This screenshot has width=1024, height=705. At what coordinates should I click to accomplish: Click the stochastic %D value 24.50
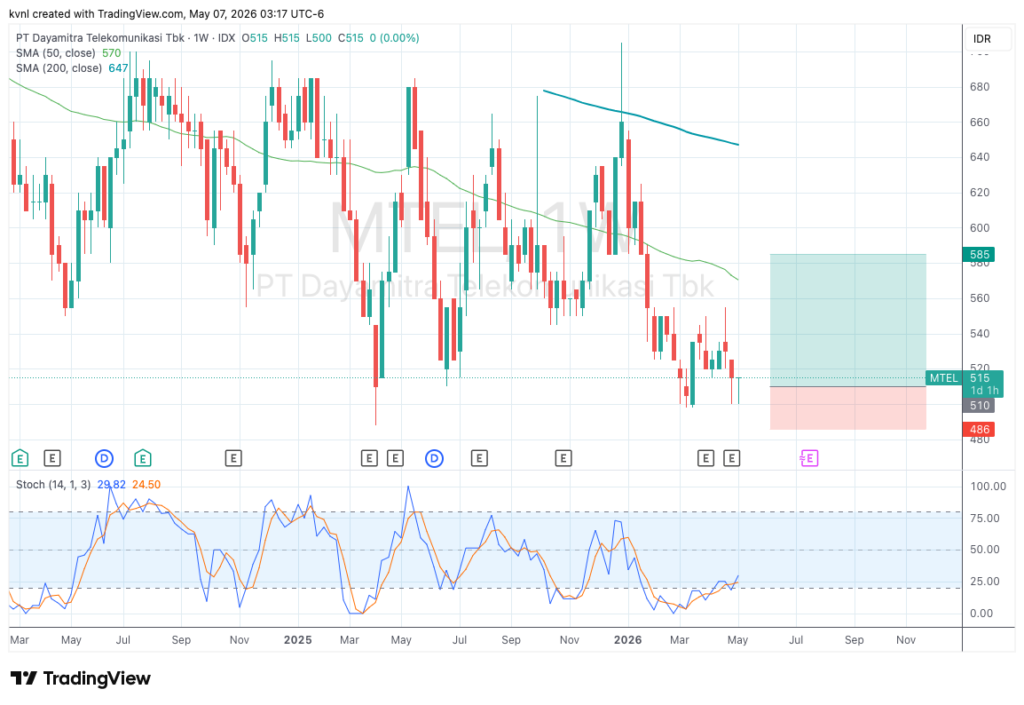click(x=146, y=484)
